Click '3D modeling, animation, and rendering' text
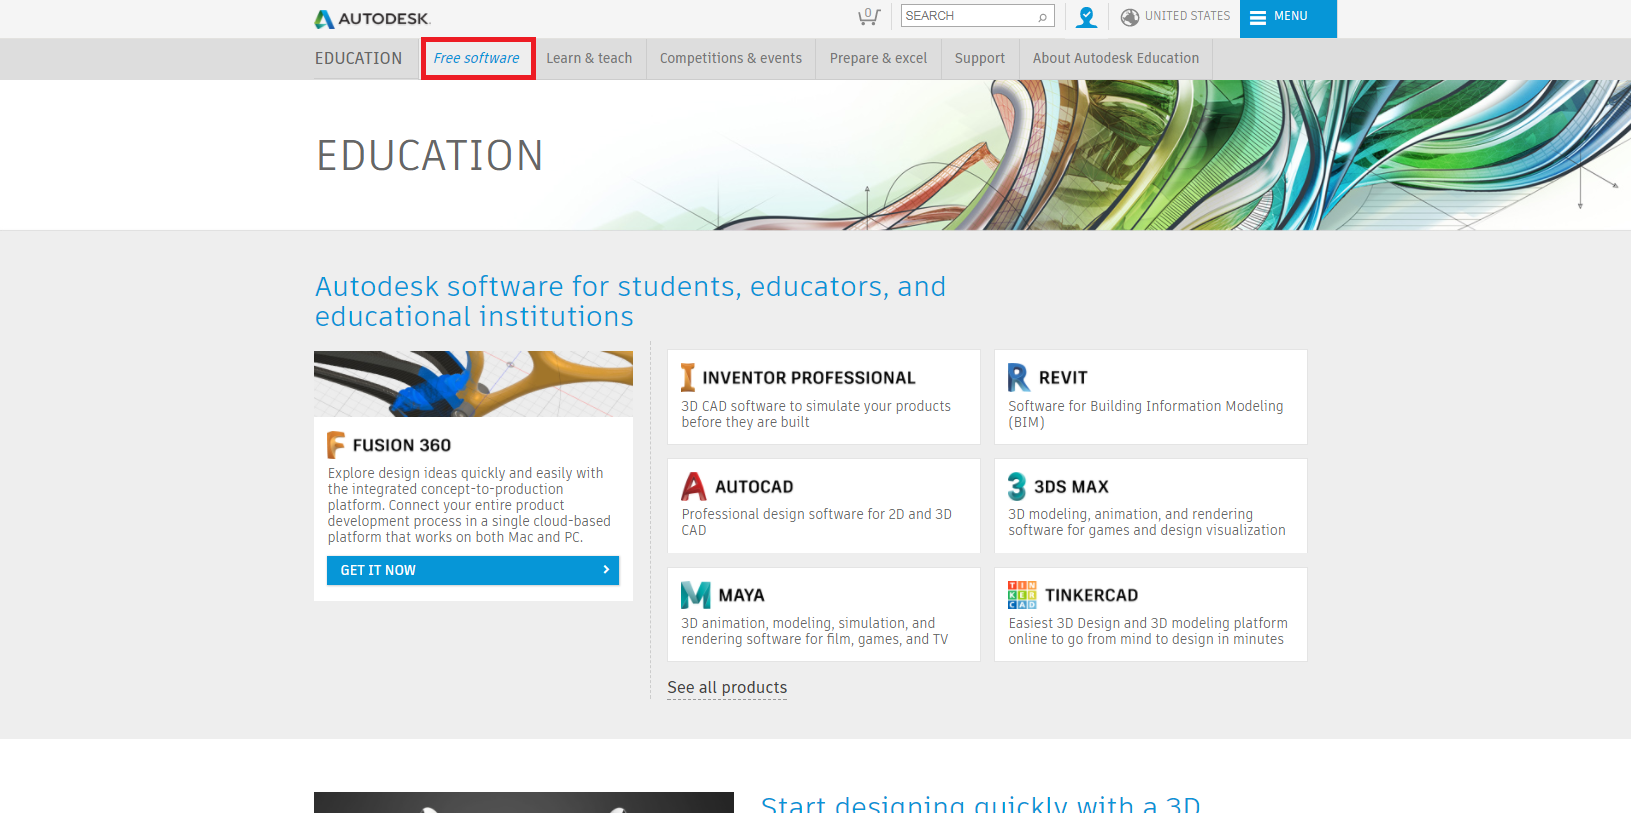The image size is (1631, 813). [x=1147, y=522]
